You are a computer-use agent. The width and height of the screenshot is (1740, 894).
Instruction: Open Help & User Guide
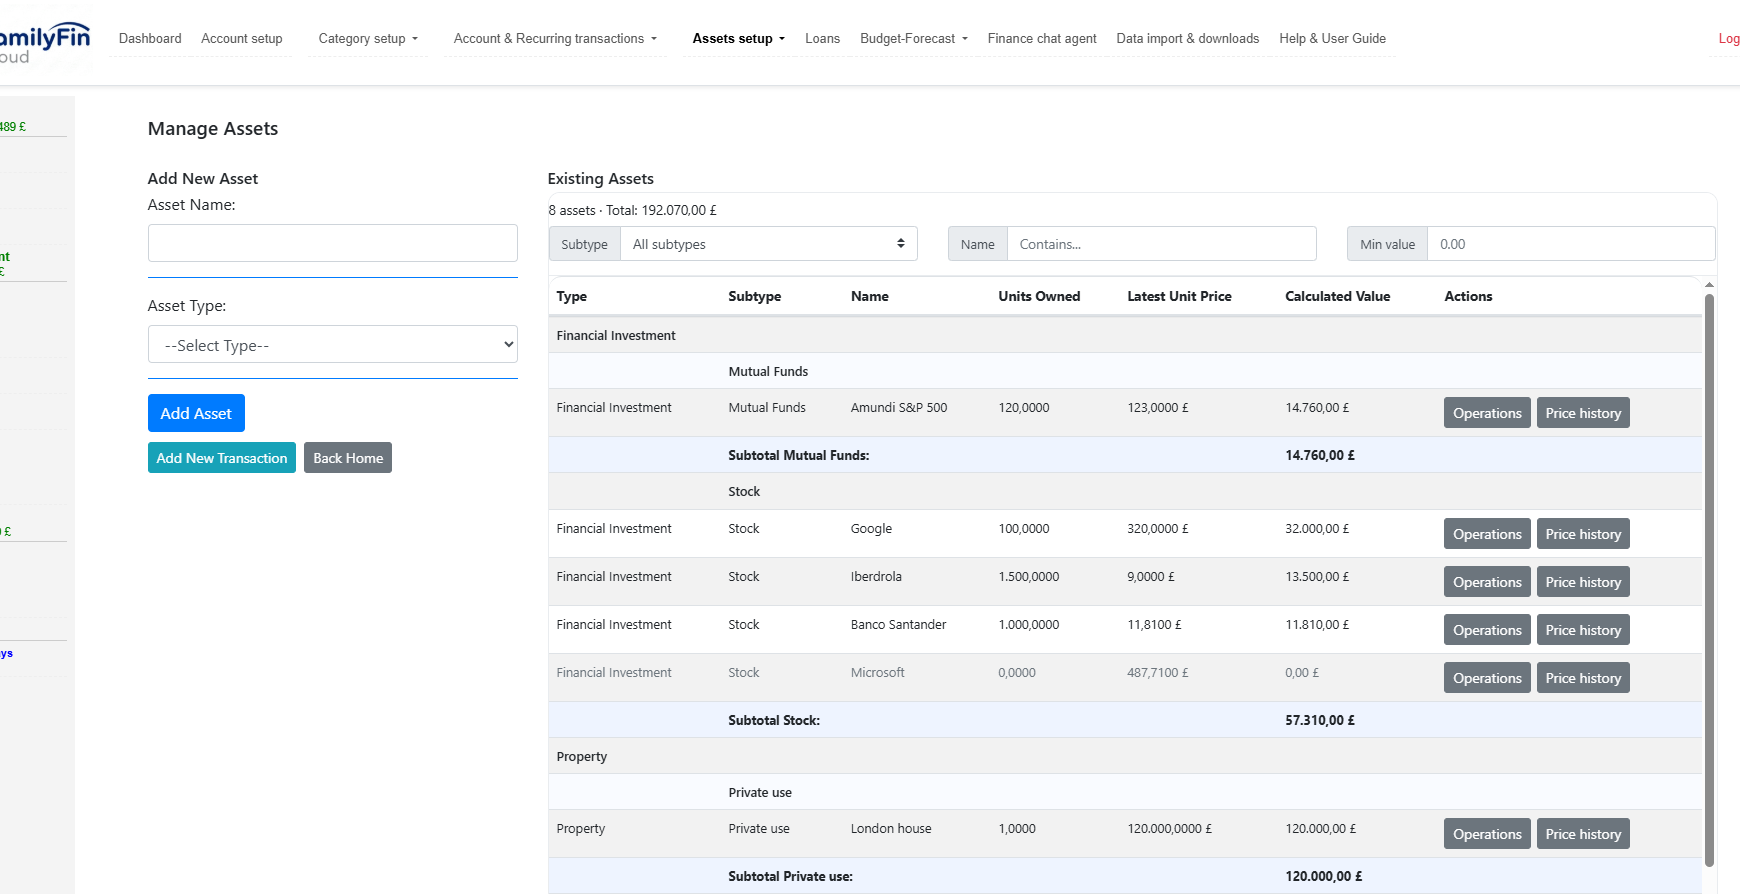pos(1332,39)
